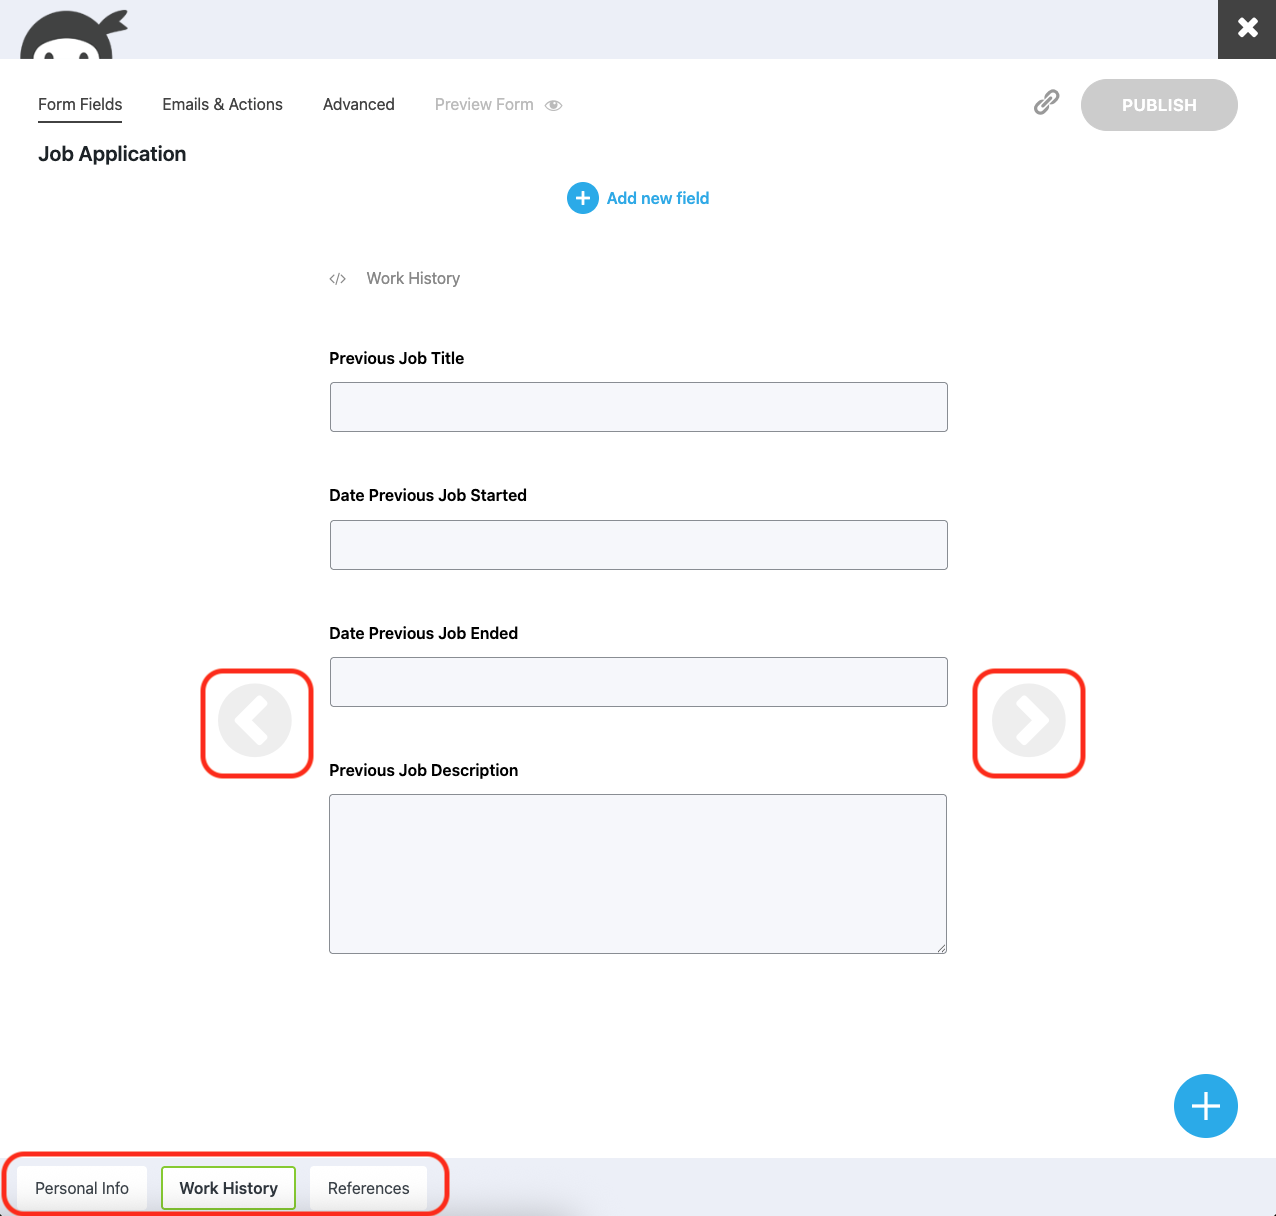
Task: Switch to the References part
Action: (369, 1188)
